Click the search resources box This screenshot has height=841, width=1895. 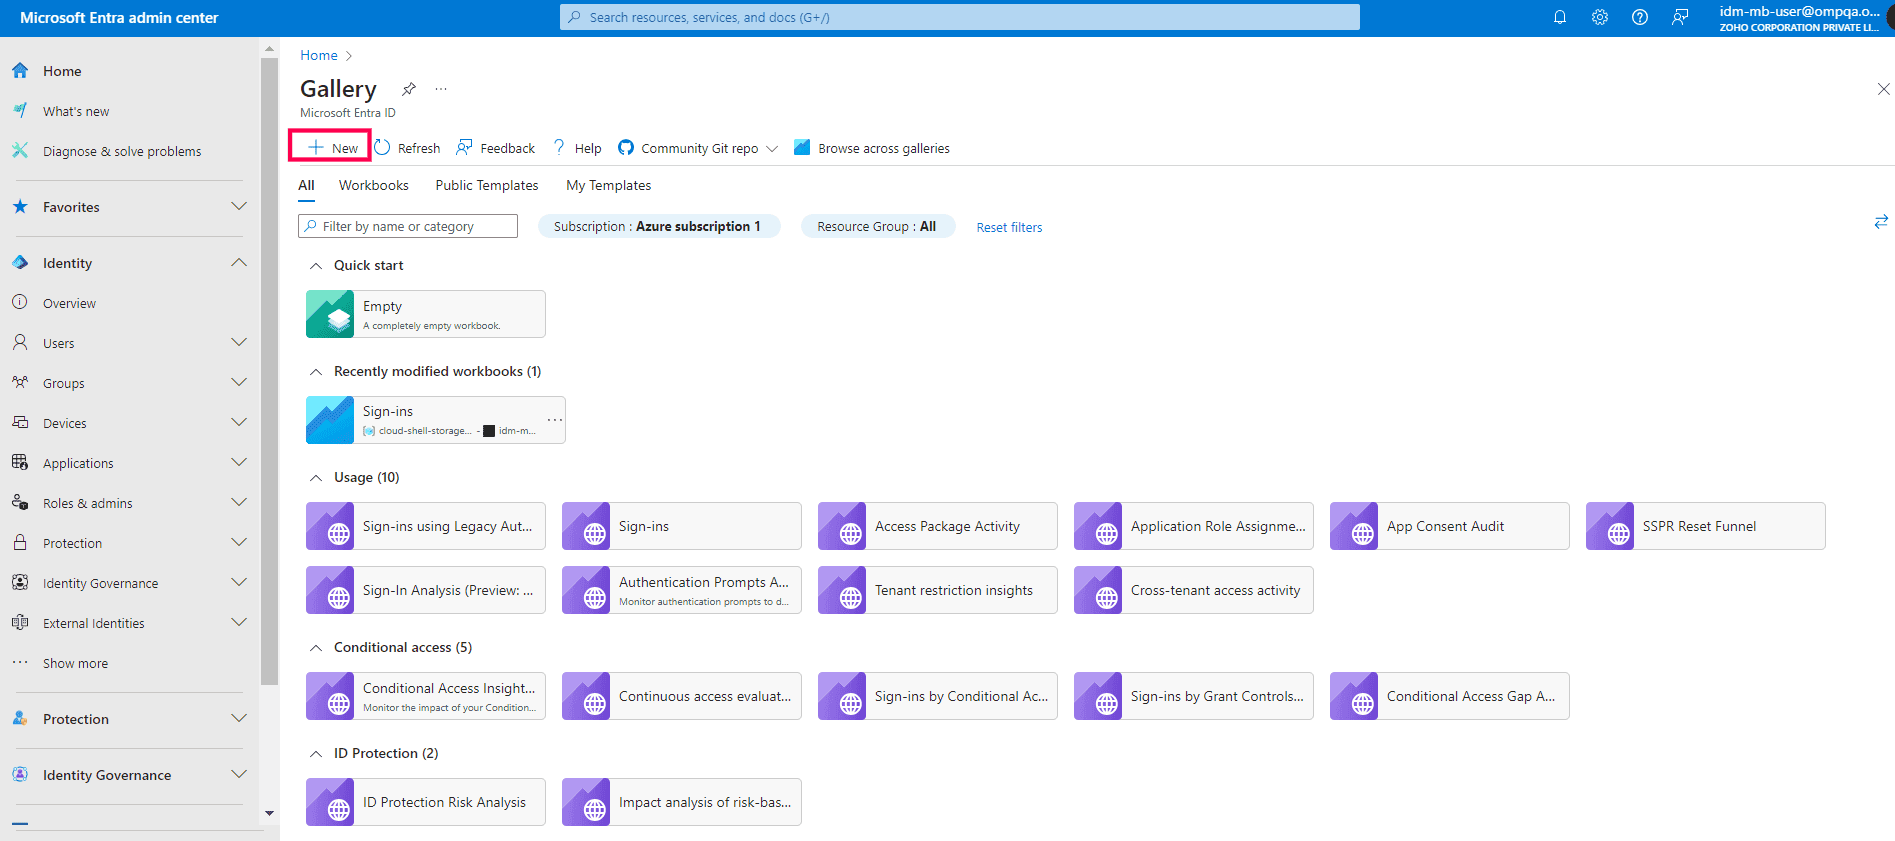tap(960, 17)
